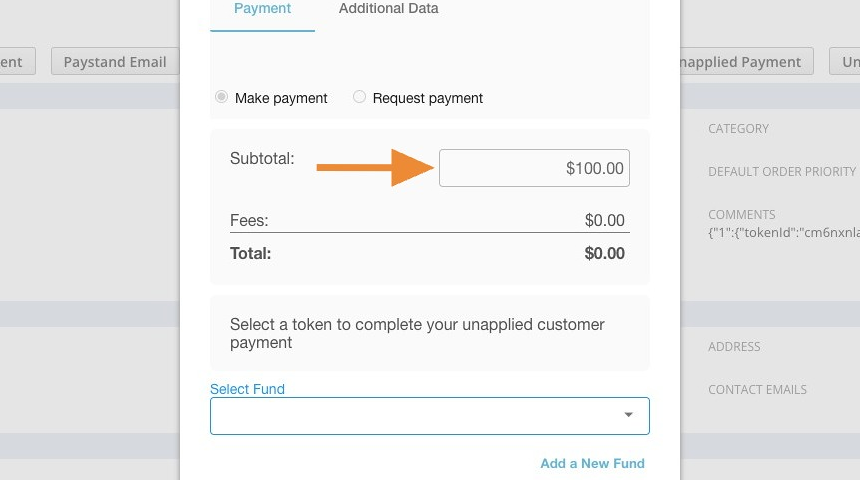This screenshot has height=480, width=860.
Task: Open the Select Fund dropdown arrow
Action: (629, 415)
